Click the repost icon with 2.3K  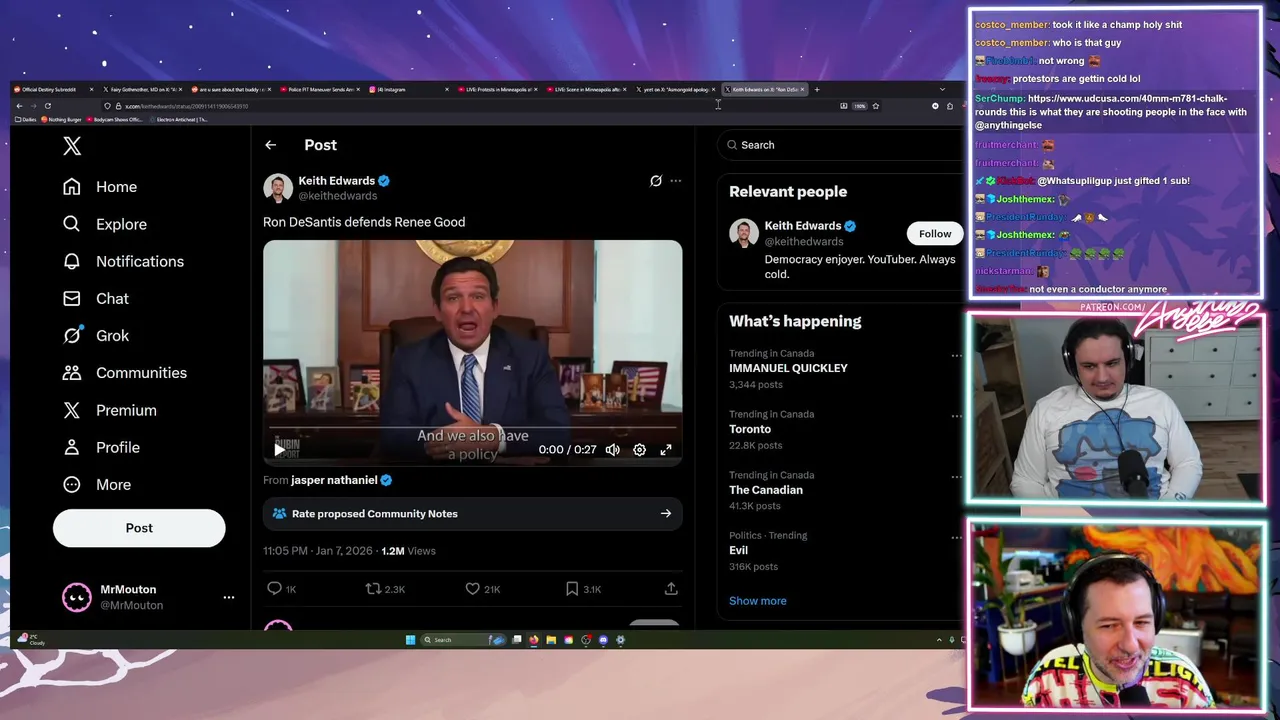point(373,589)
